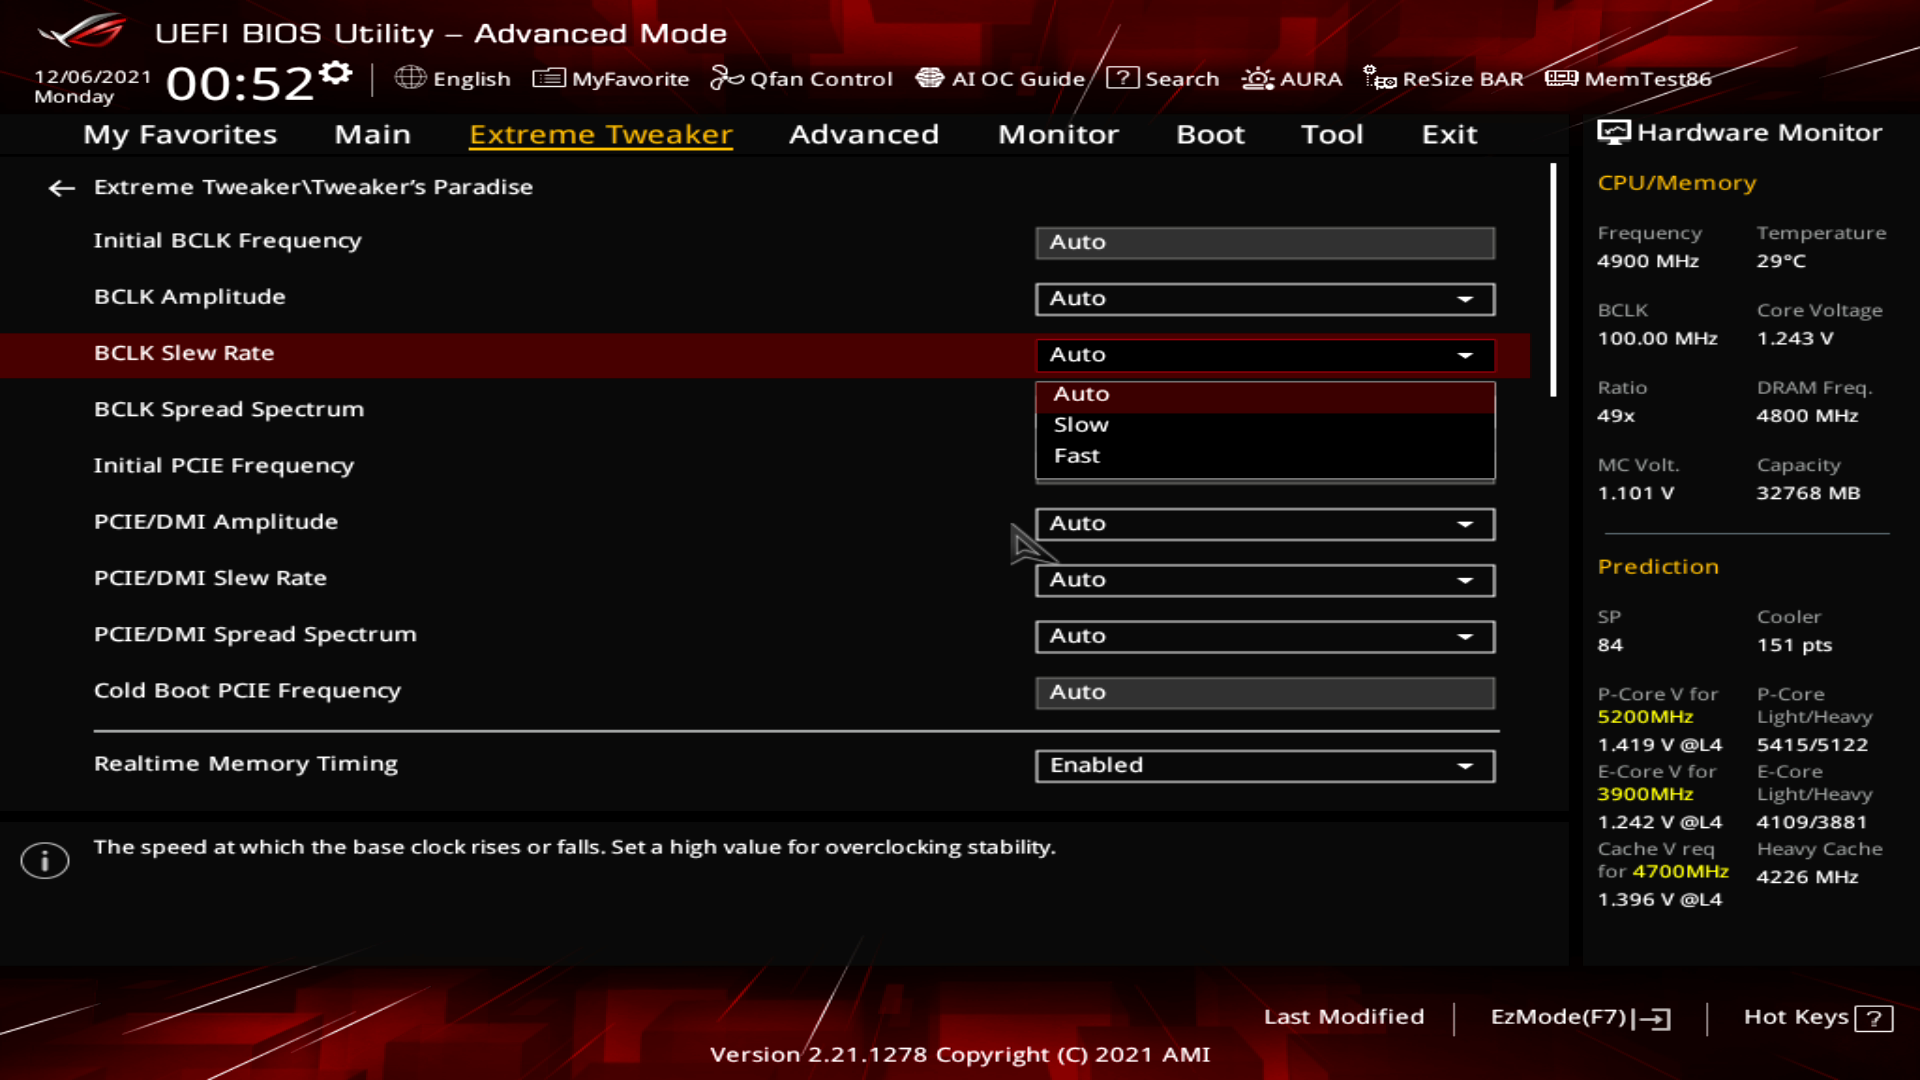Open the Monitor tab

point(1058,134)
